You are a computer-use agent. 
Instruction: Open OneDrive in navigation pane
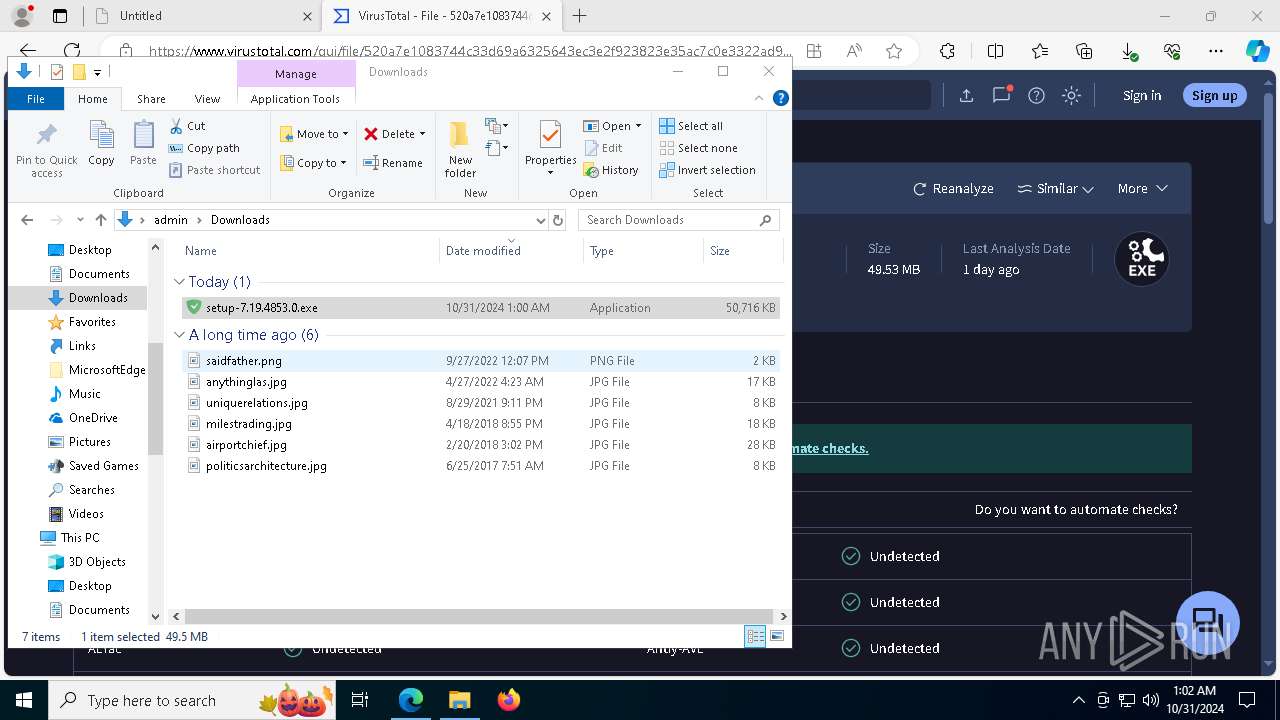point(93,418)
